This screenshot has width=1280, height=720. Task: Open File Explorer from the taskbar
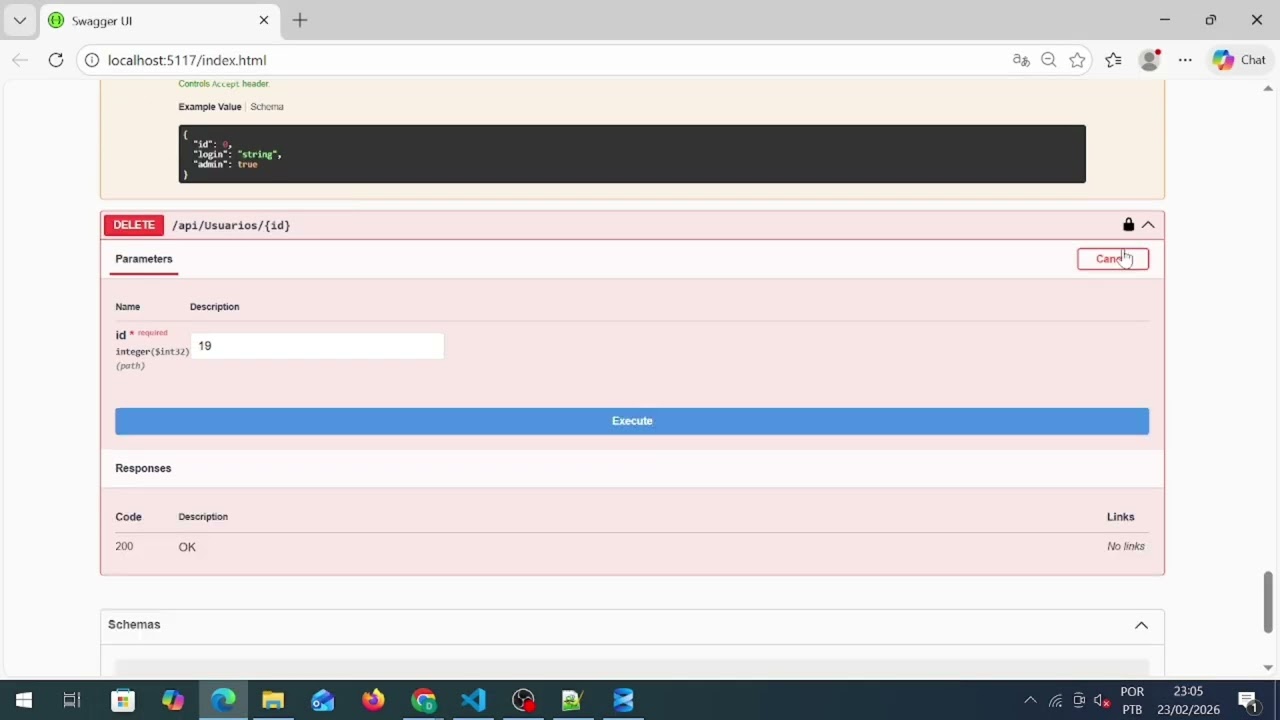click(x=273, y=700)
